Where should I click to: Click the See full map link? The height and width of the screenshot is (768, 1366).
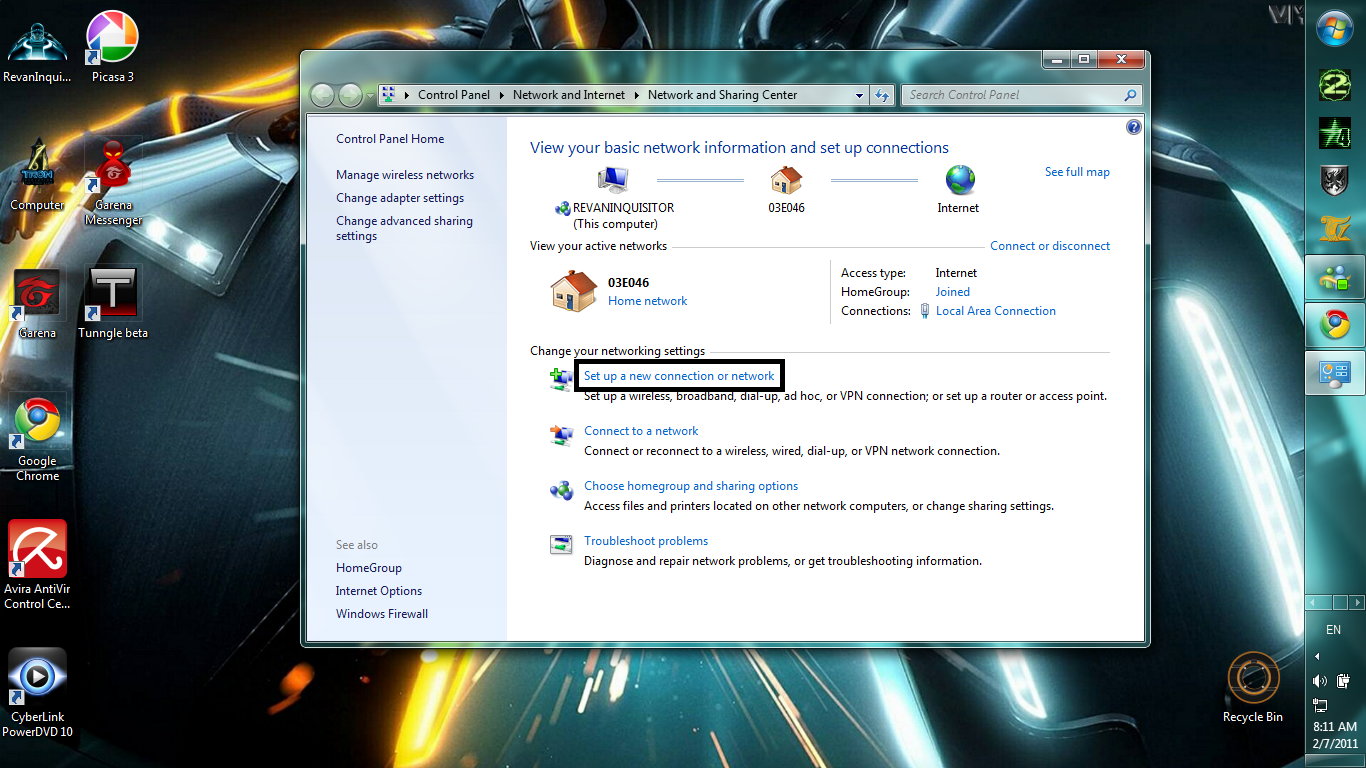click(x=1077, y=172)
